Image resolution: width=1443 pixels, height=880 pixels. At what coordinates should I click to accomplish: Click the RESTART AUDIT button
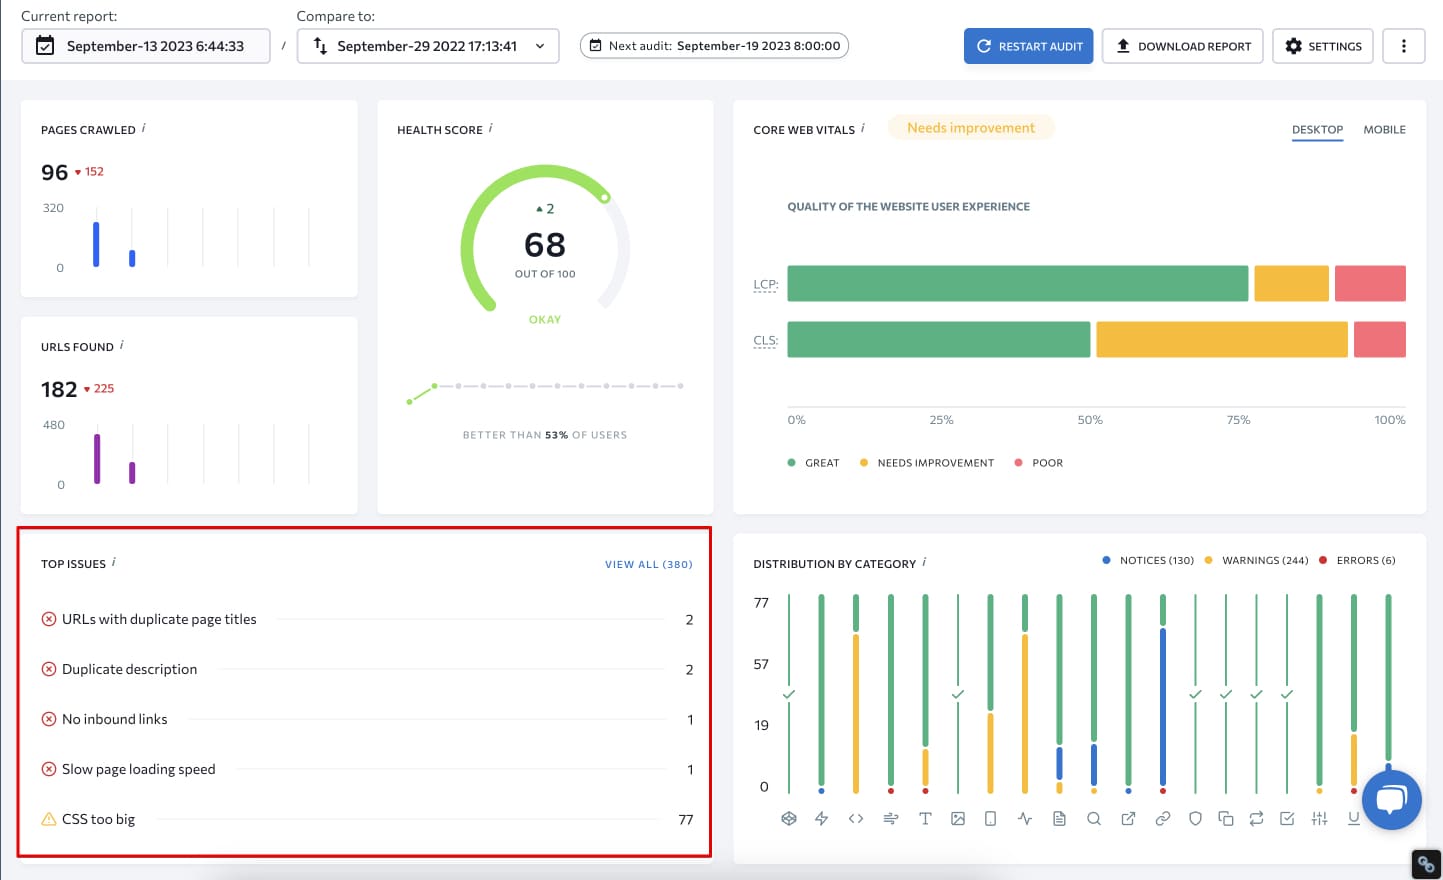point(1028,45)
